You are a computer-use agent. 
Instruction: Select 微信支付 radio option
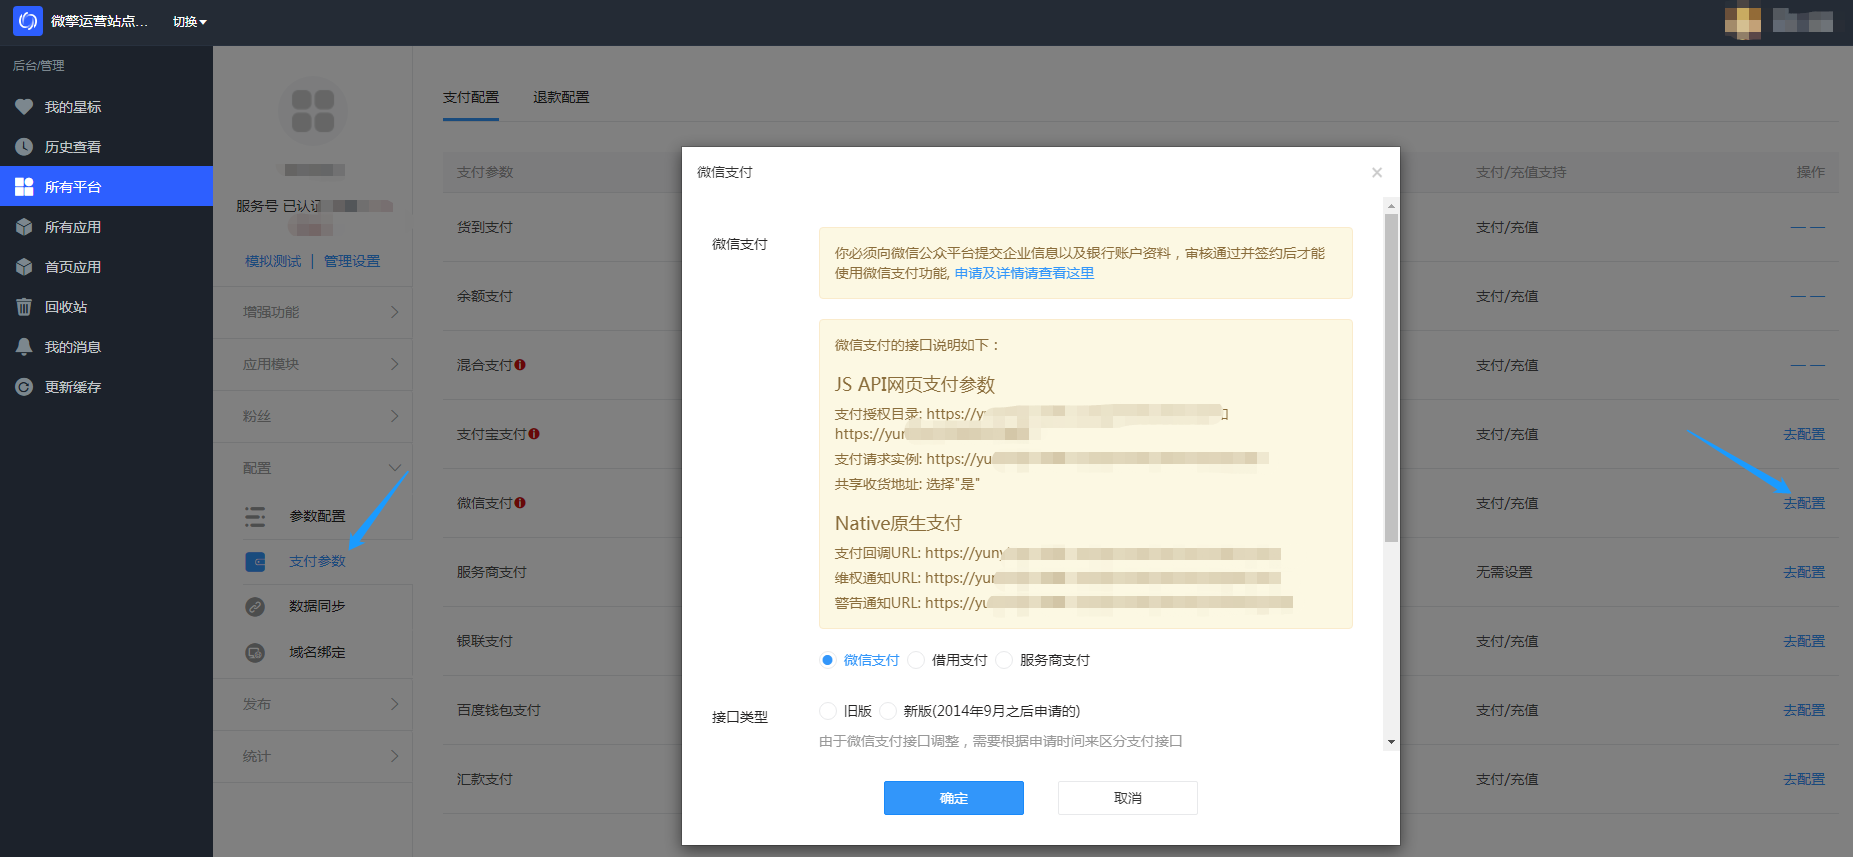click(x=827, y=660)
